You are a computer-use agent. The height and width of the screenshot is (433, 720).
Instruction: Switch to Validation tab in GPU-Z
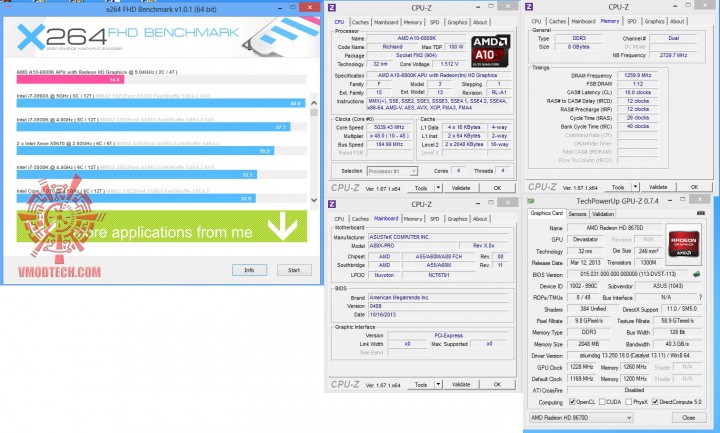(x=602, y=214)
